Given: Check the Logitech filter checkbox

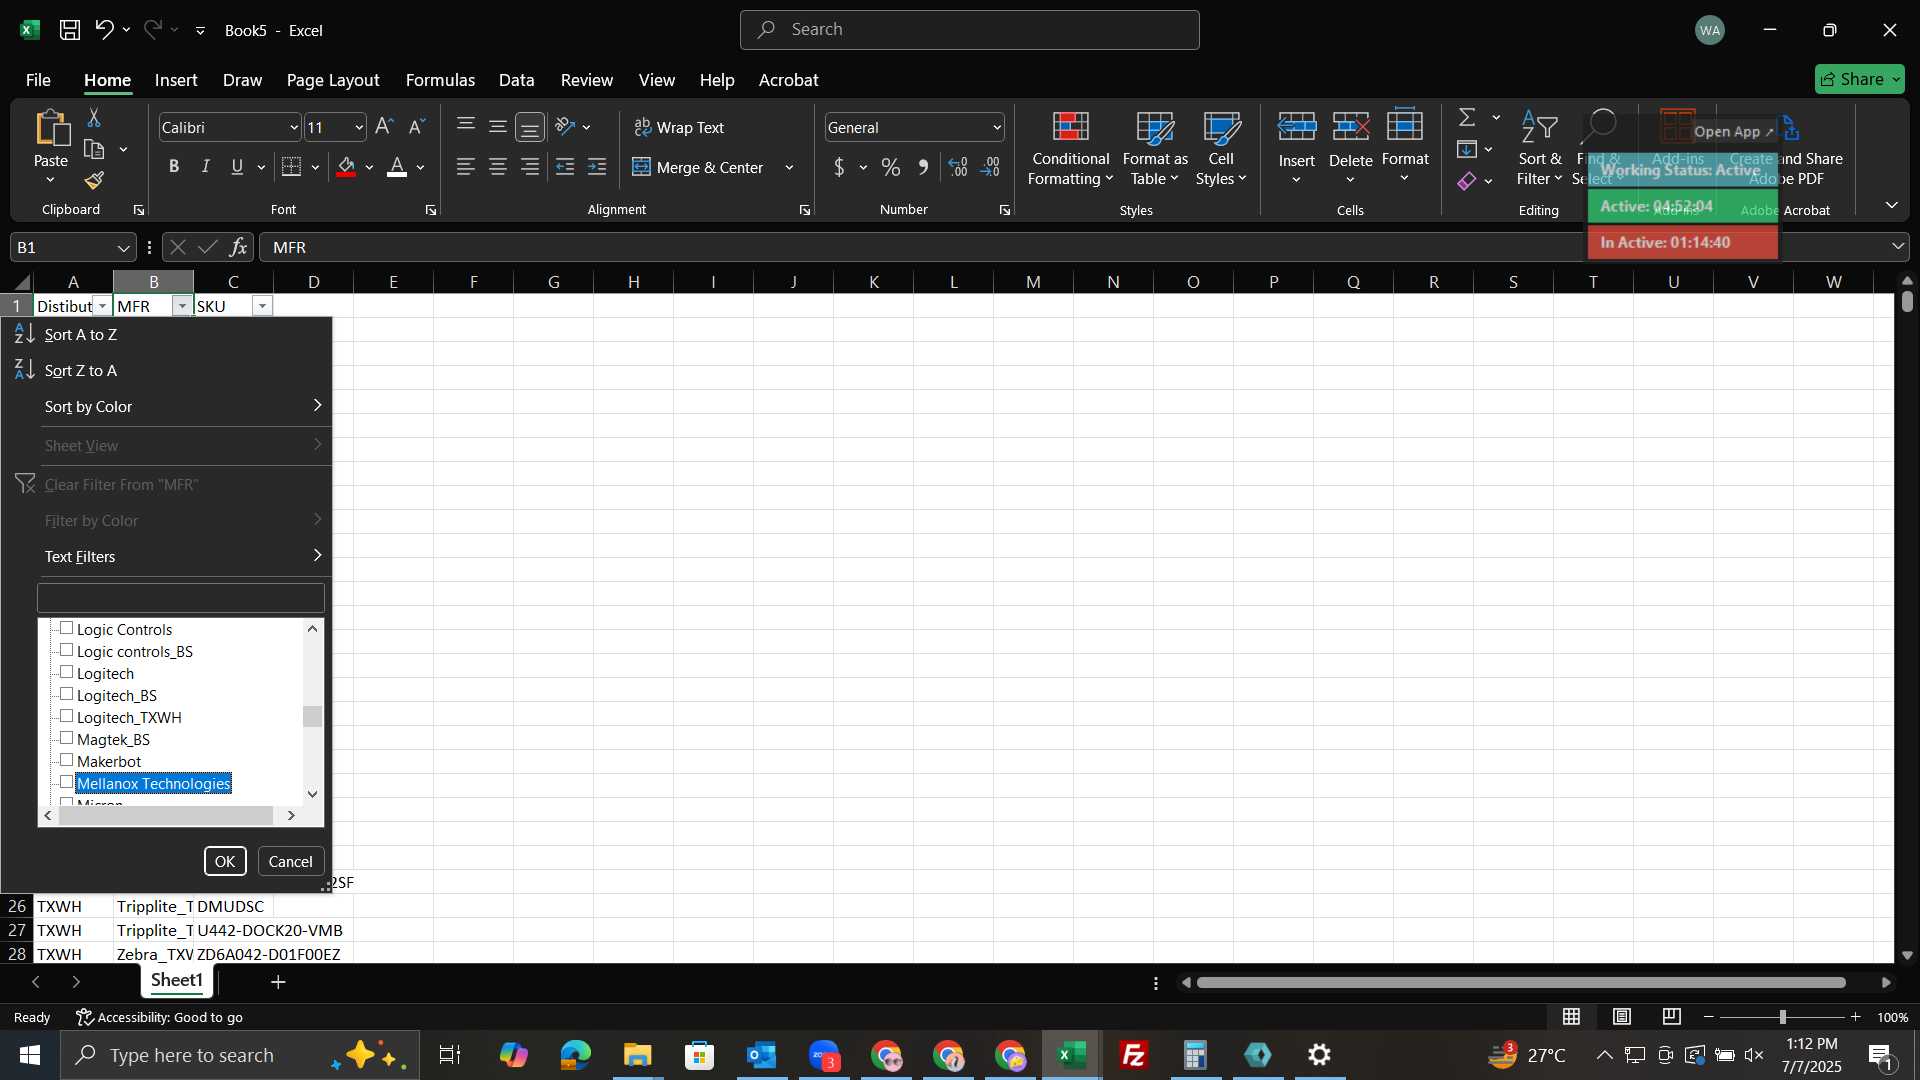Looking at the screenshot, I should click(67, 672).
